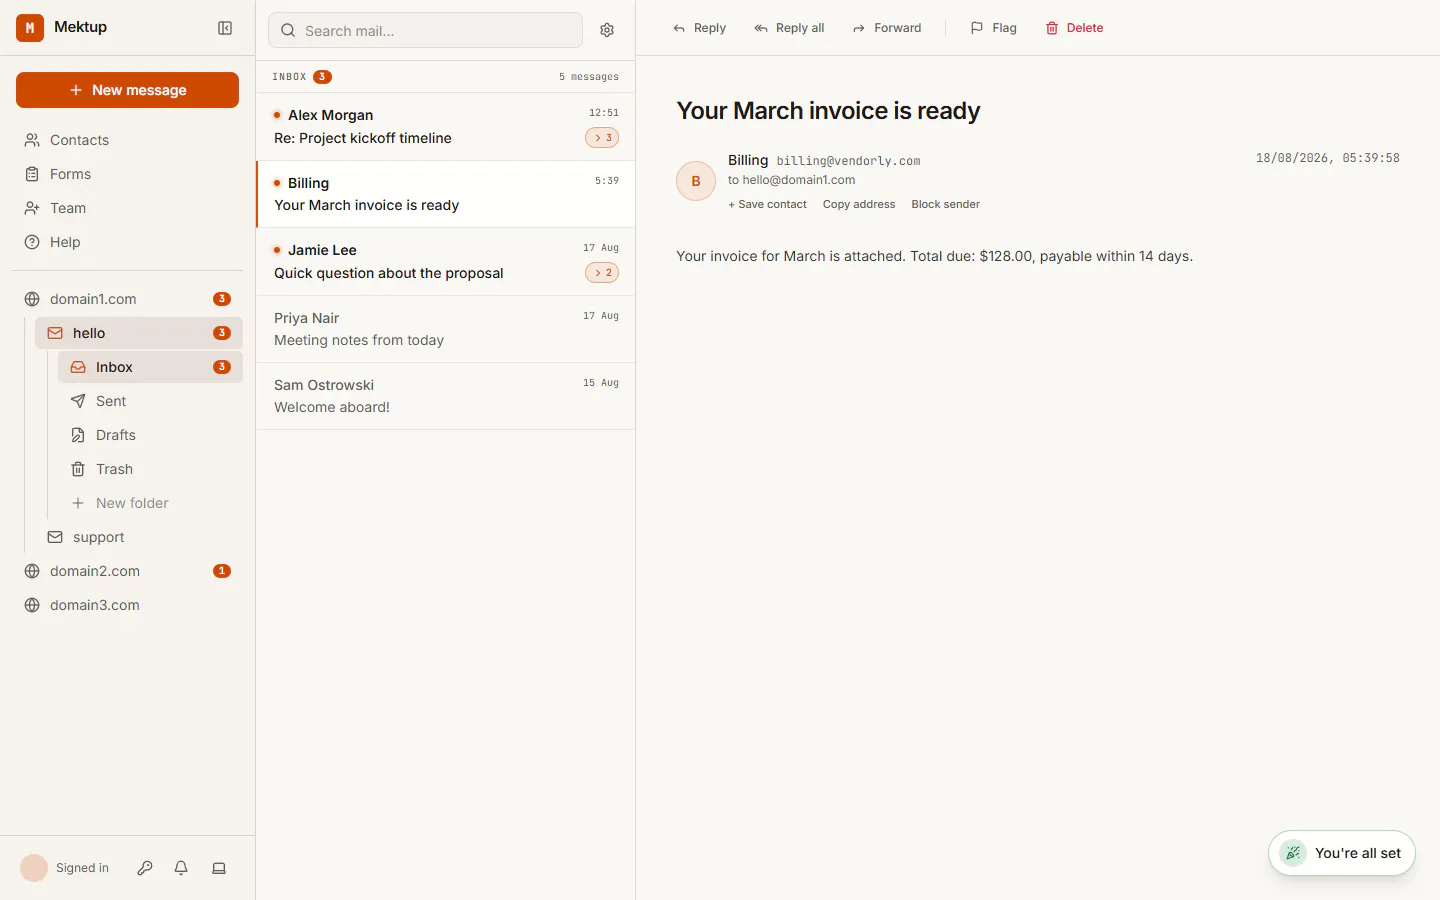Click the Help question-mark icon
This screenshot has width=1440, height=900.
pos(32,242)
